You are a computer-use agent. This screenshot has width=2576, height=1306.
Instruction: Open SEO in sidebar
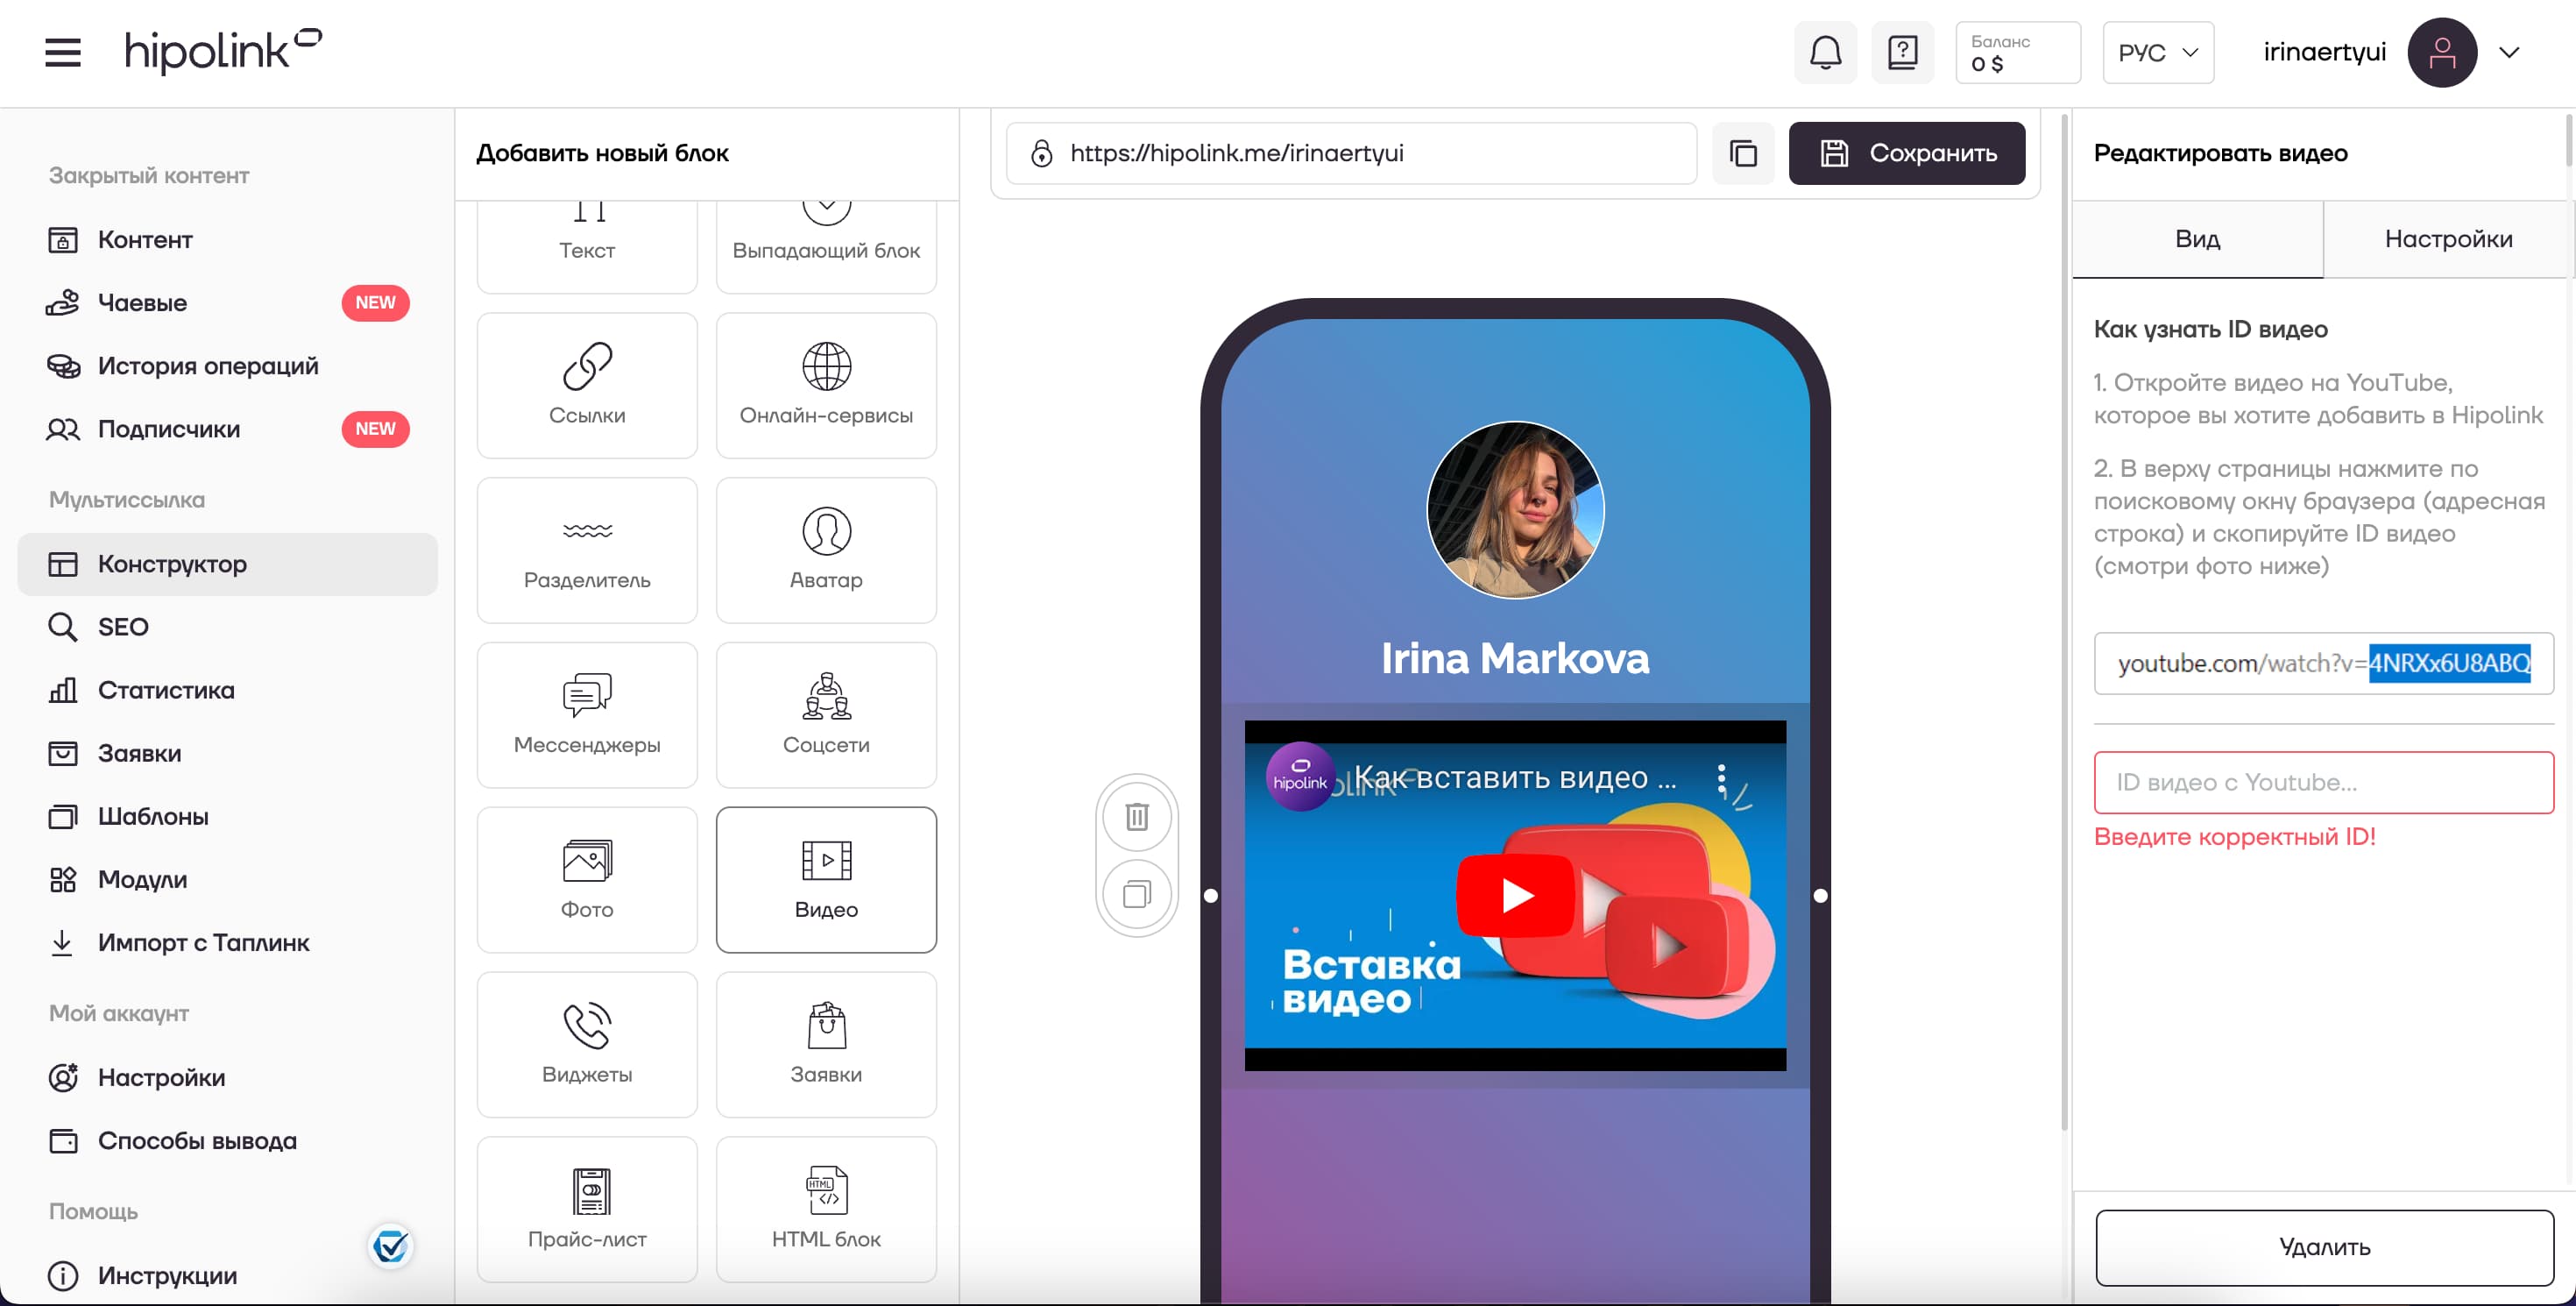(228, 627)
